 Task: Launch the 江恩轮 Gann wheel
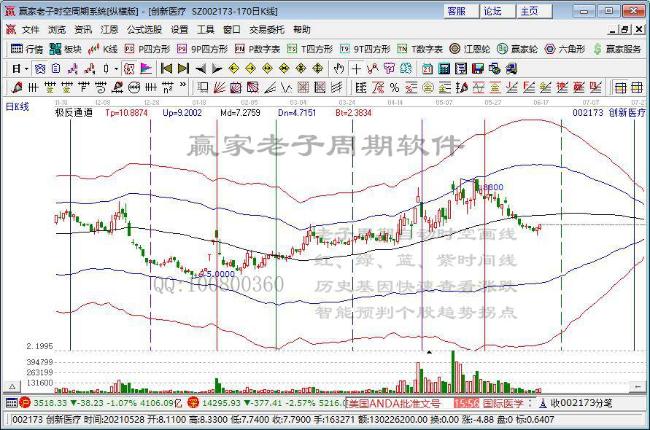(470, 49)
